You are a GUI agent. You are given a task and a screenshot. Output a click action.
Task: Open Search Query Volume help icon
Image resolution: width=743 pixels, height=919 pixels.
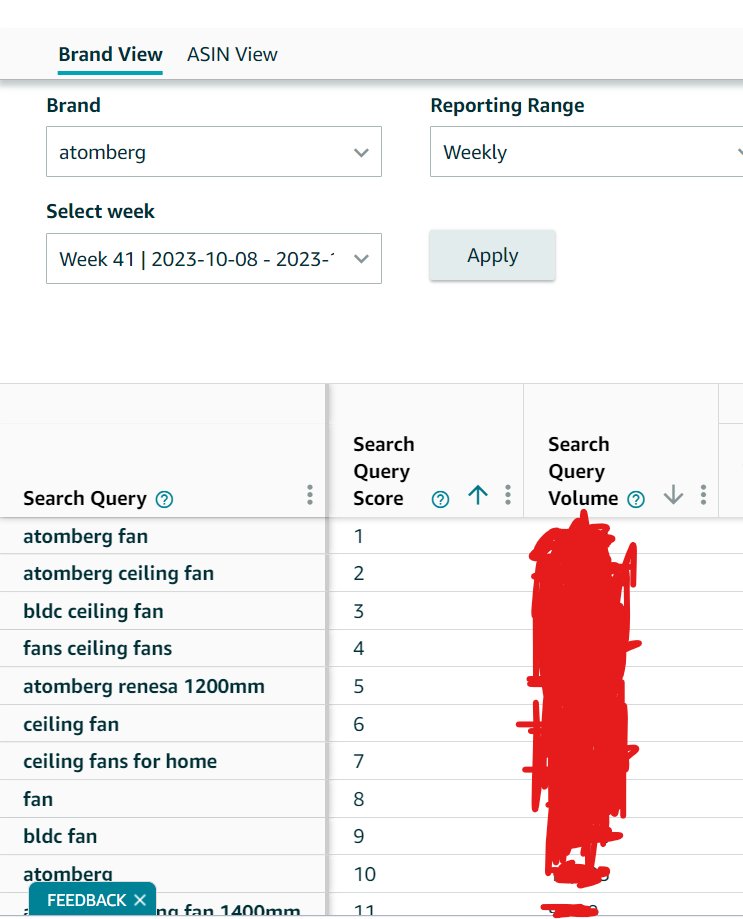point(636,499)
